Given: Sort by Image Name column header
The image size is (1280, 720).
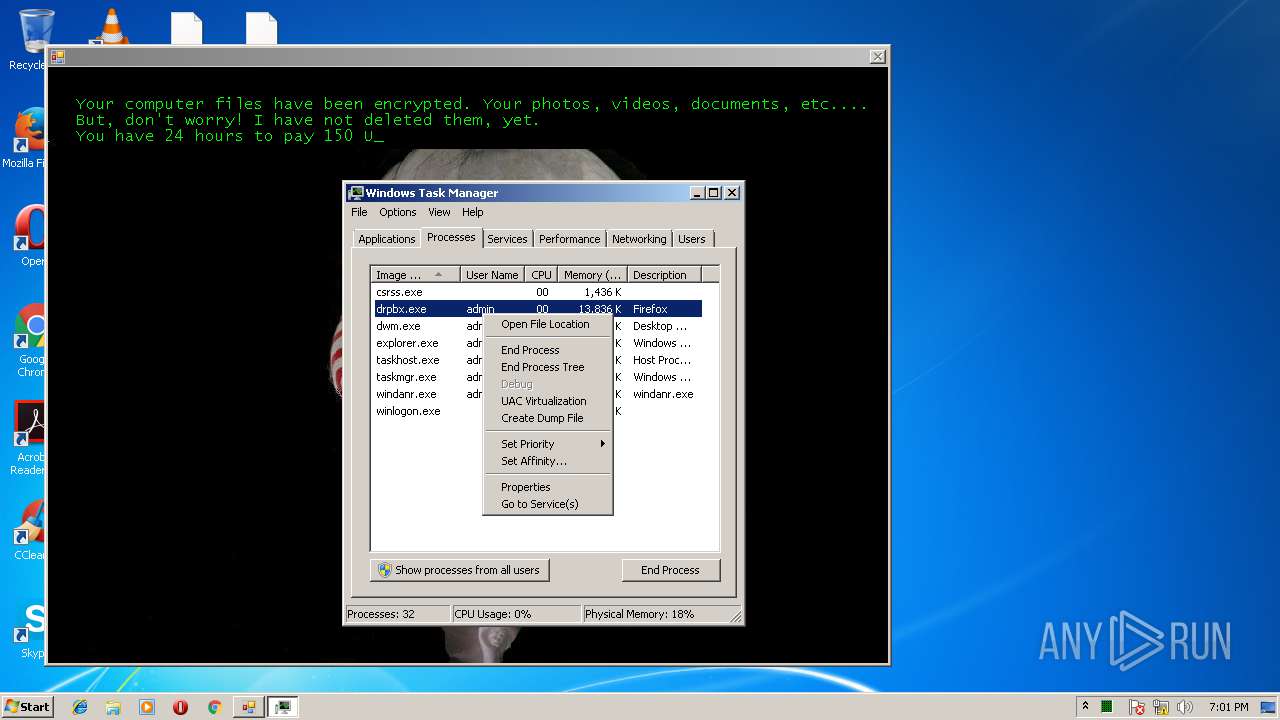Looking at the screenshot, I should [x=416, y=275].
